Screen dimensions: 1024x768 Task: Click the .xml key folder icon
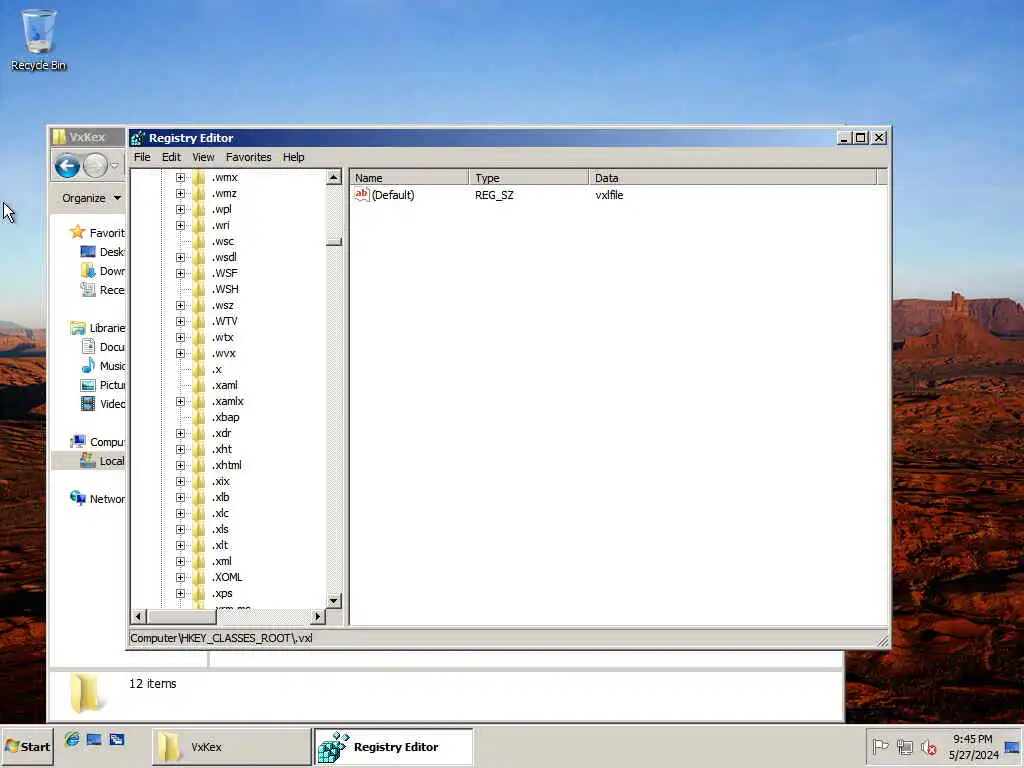[x=199, y=562]
